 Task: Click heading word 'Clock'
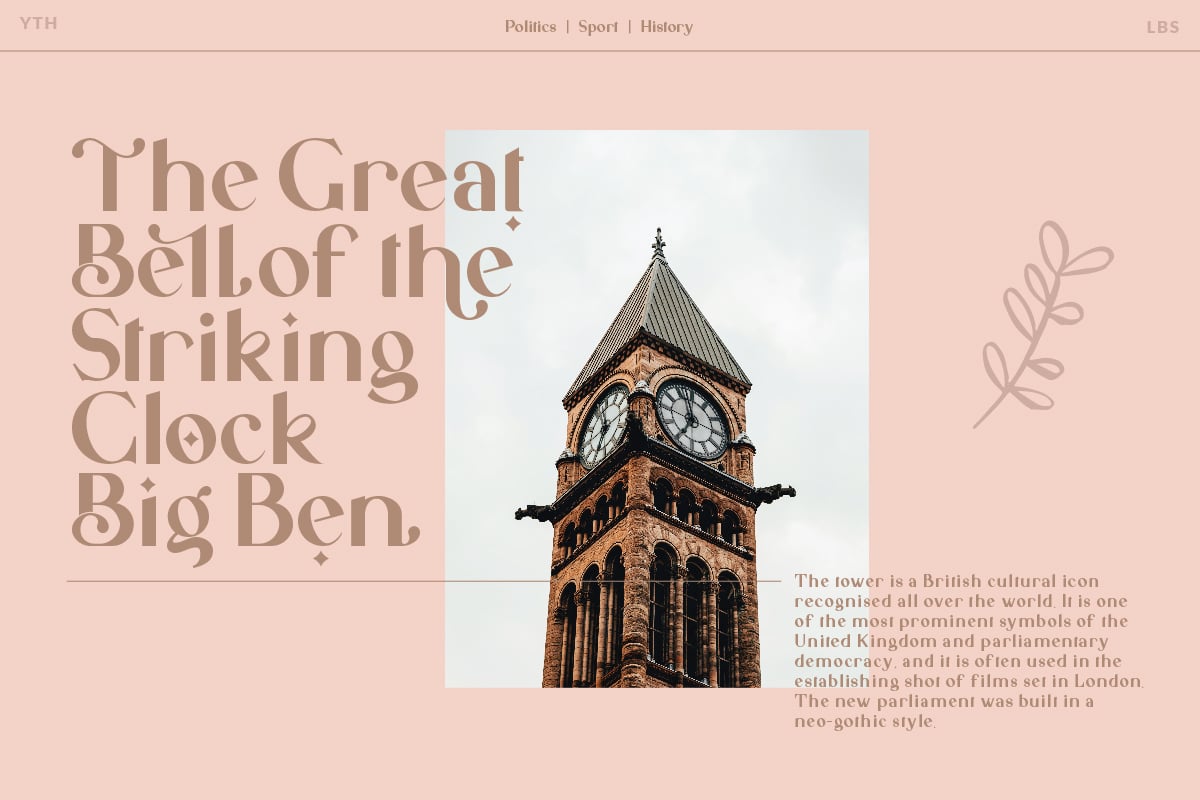click(x=198, y=430)
